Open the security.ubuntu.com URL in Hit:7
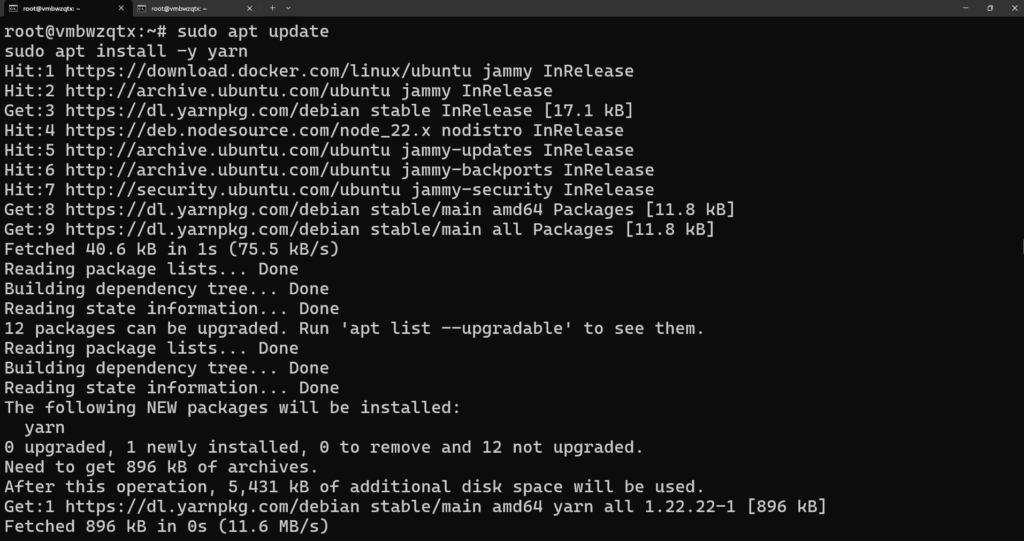 232,189
